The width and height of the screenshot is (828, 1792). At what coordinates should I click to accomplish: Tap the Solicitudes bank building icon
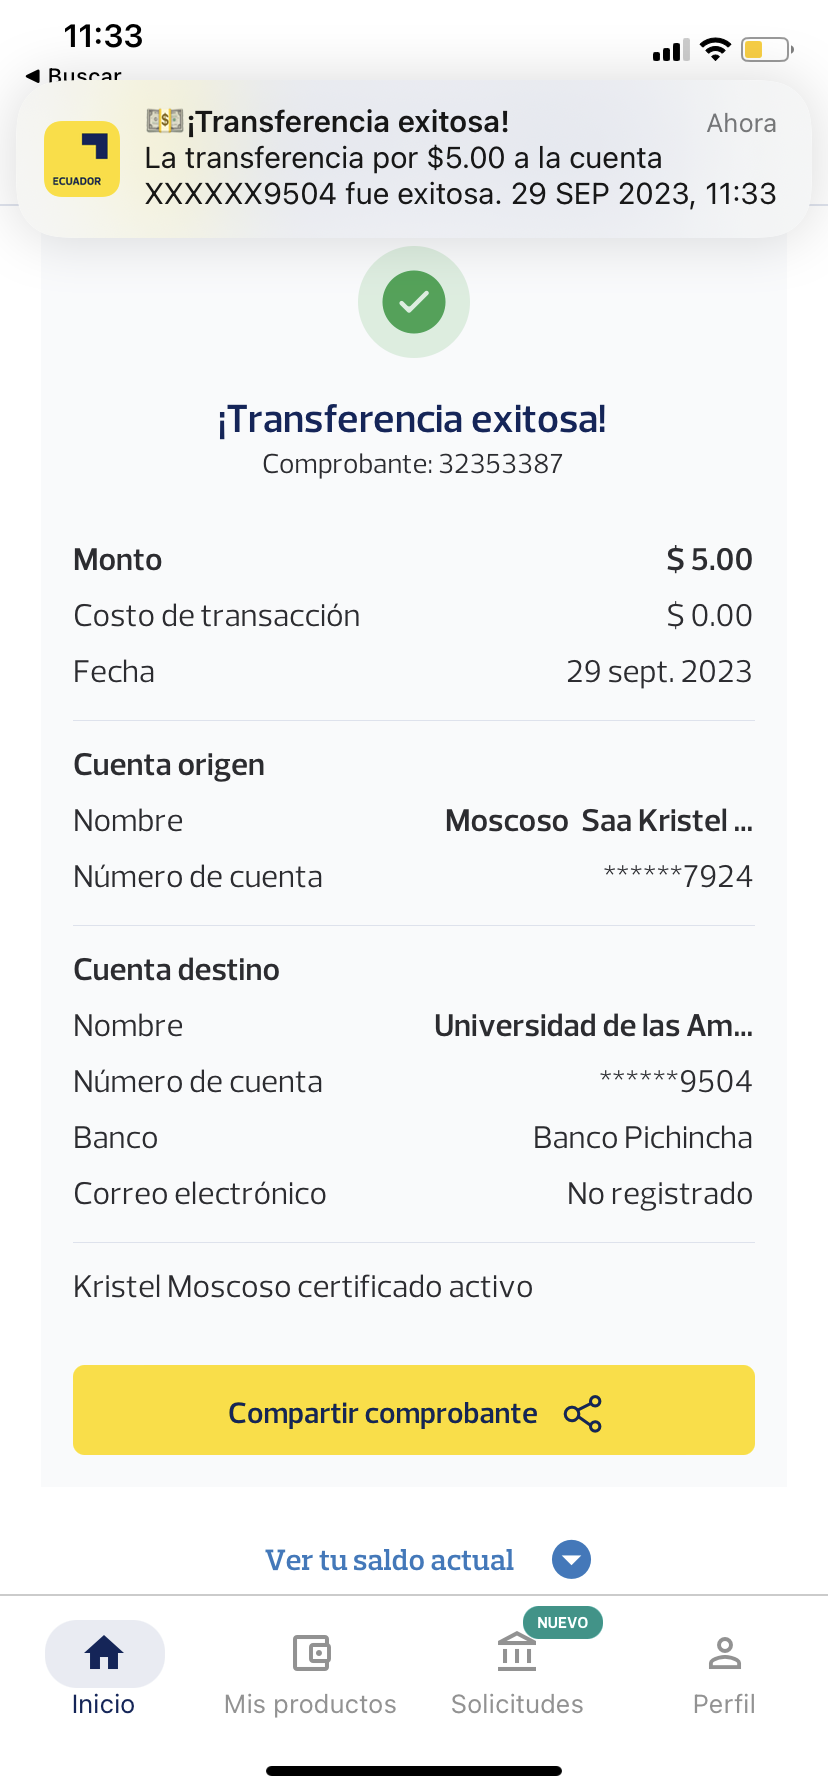pos(517,1653)
